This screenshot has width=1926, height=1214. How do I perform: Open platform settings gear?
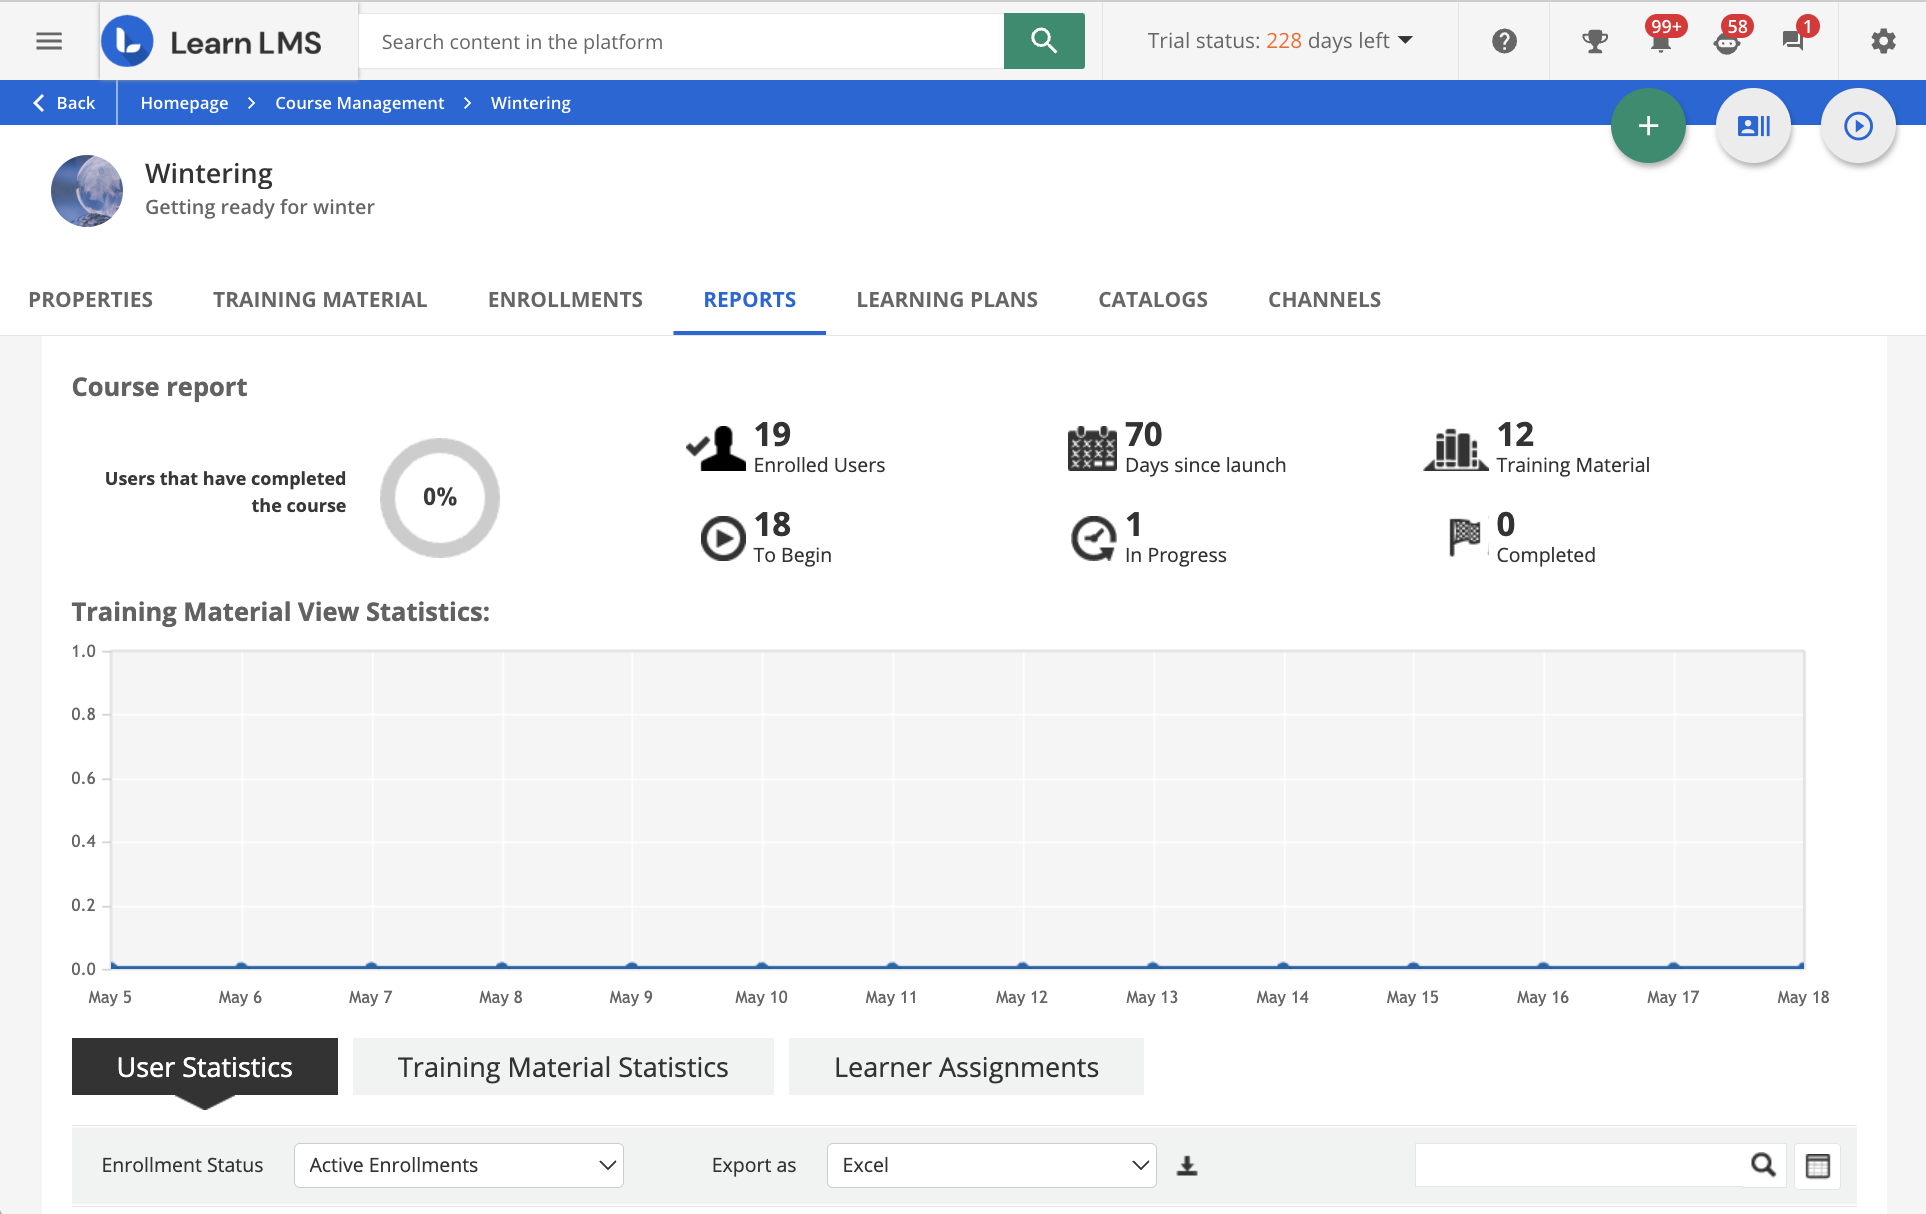[1883, 41]
